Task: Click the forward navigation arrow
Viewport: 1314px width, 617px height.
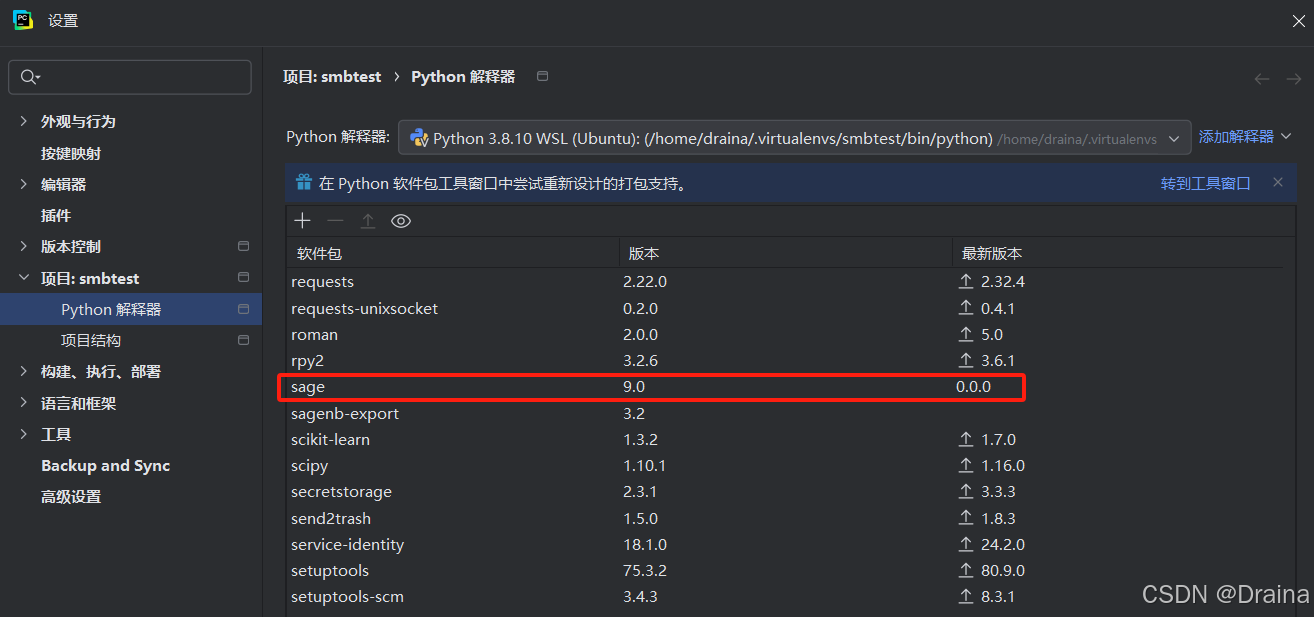Action: tap(1293, 79)
